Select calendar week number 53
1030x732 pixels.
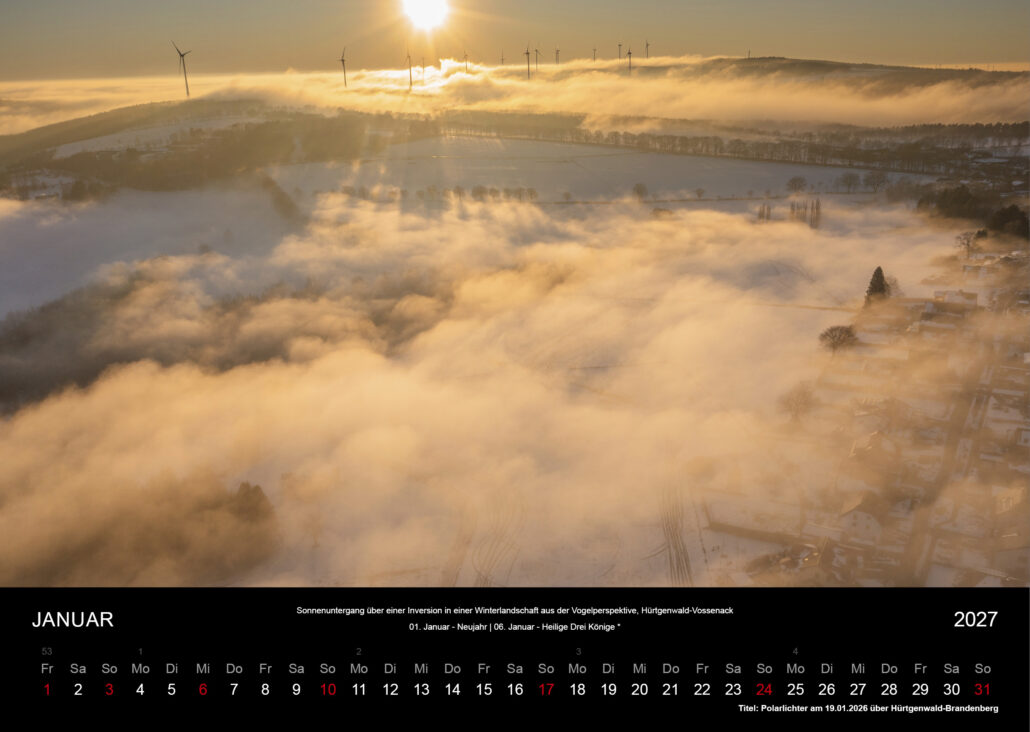coord(47,651)
